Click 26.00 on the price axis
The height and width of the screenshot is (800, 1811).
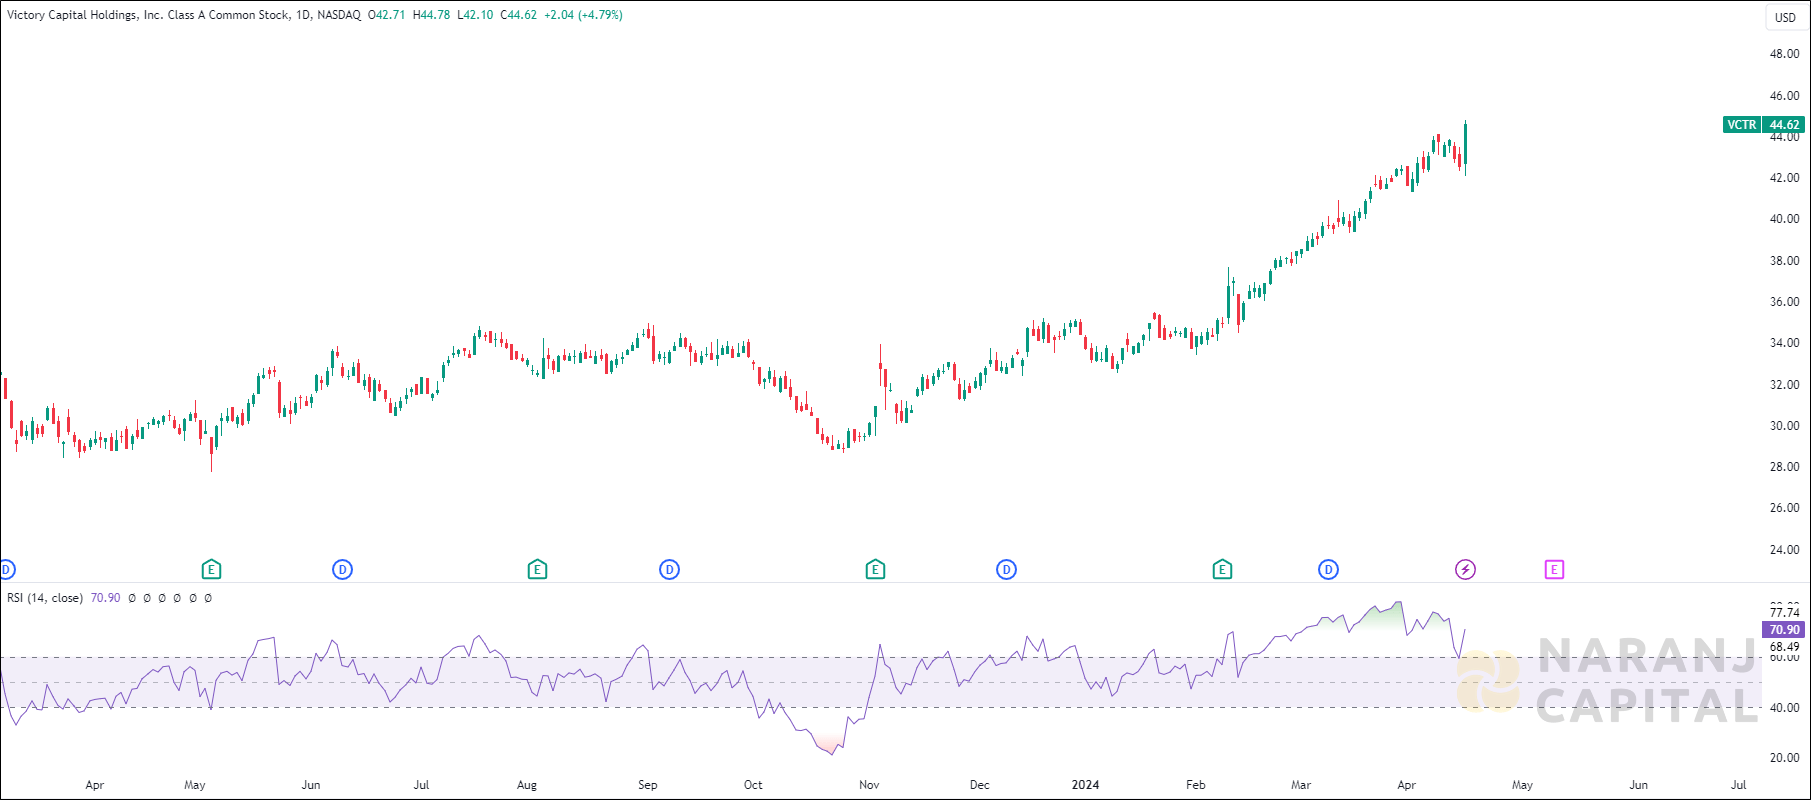pyautogui.click(x=1784, y=508)
